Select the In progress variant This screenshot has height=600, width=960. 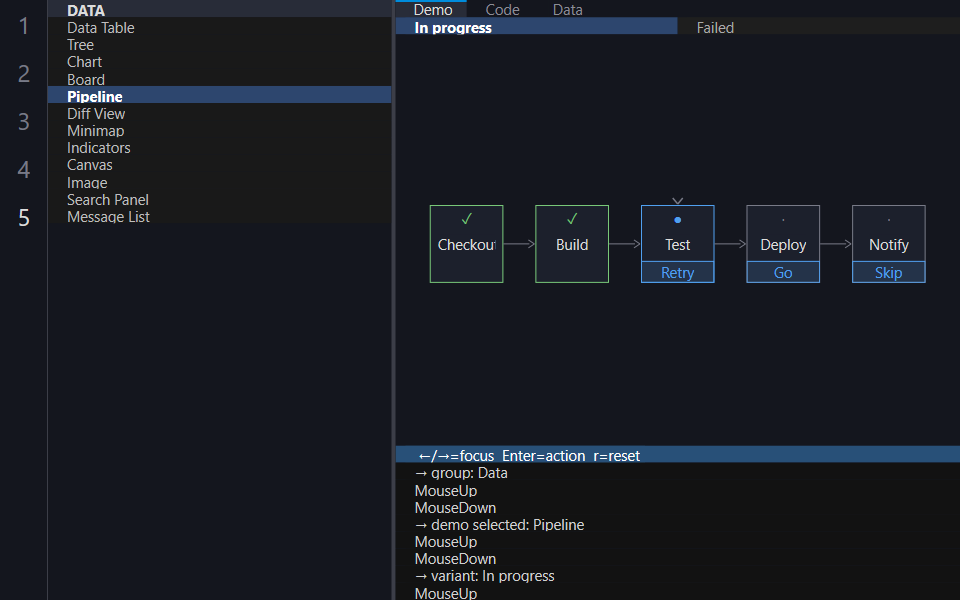[x=536, y=28]
